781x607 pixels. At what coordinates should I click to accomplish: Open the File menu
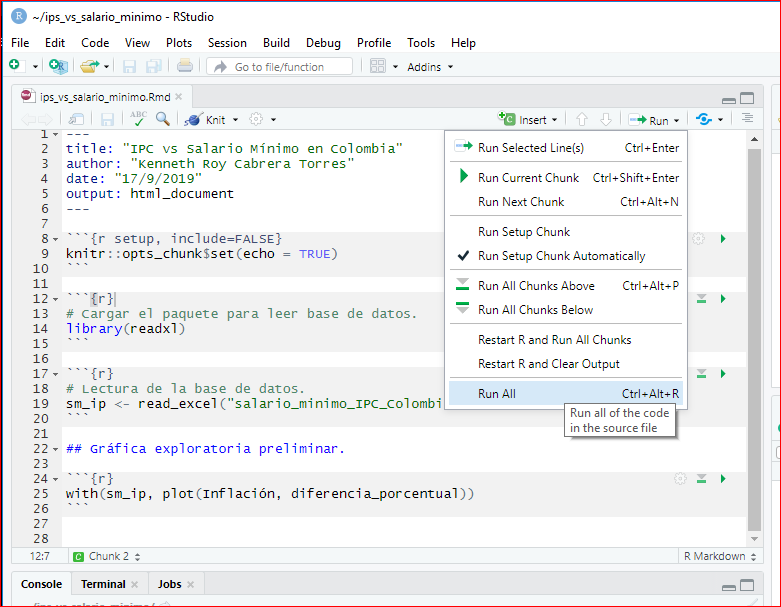tap(20, 43)
